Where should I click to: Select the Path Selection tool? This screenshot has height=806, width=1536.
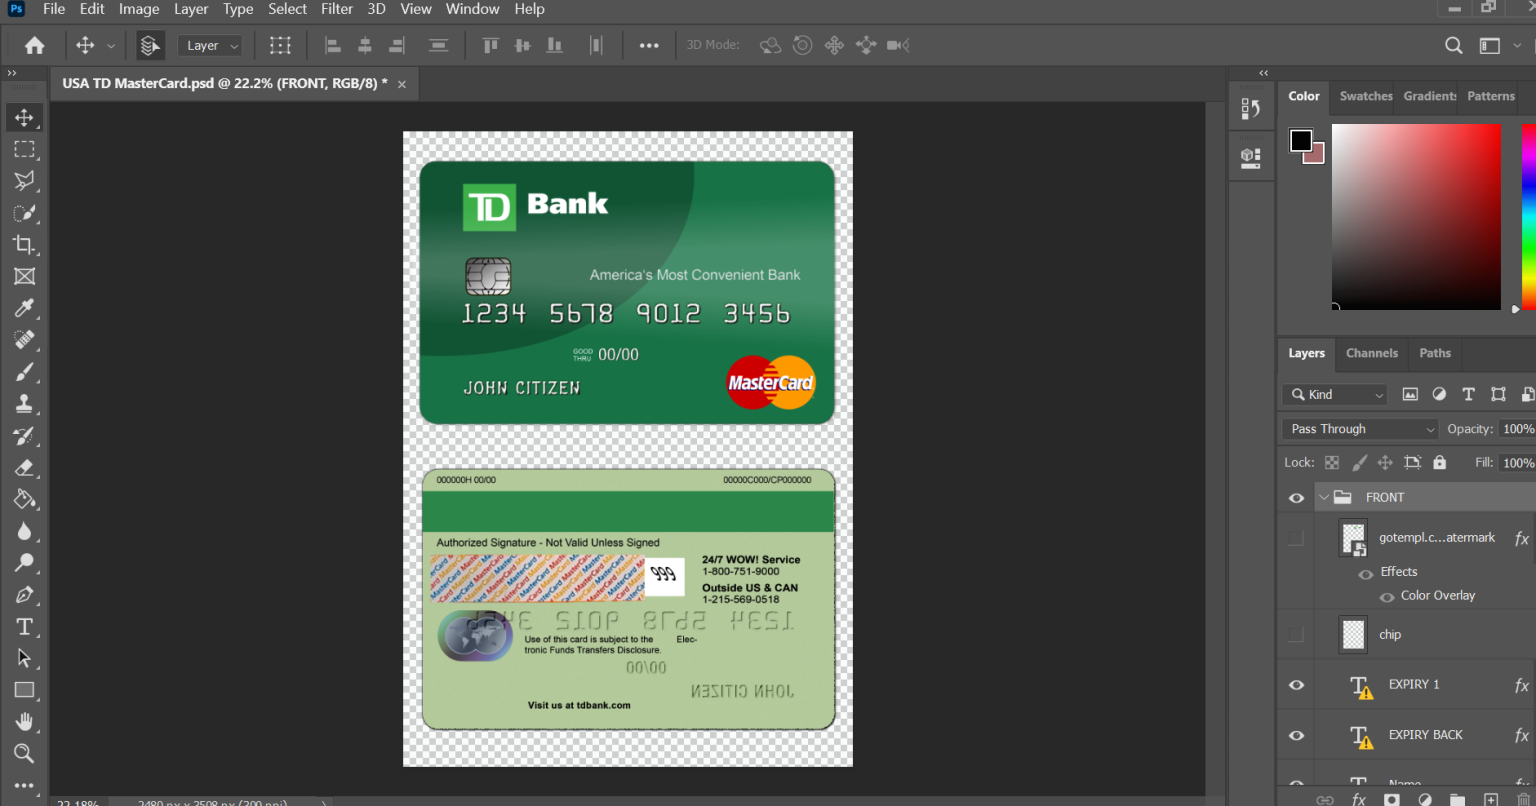pyautogui.click(x=24, y=658)
